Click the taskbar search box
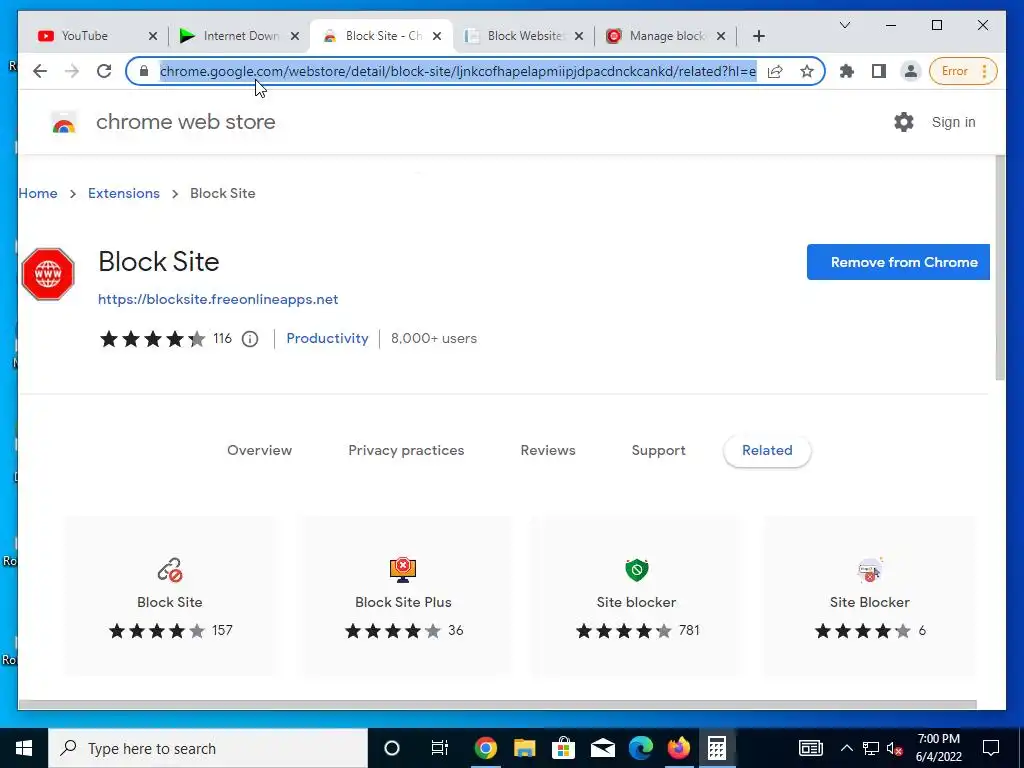This screenshot has width=1024, height=768. [x=208, y=748]
